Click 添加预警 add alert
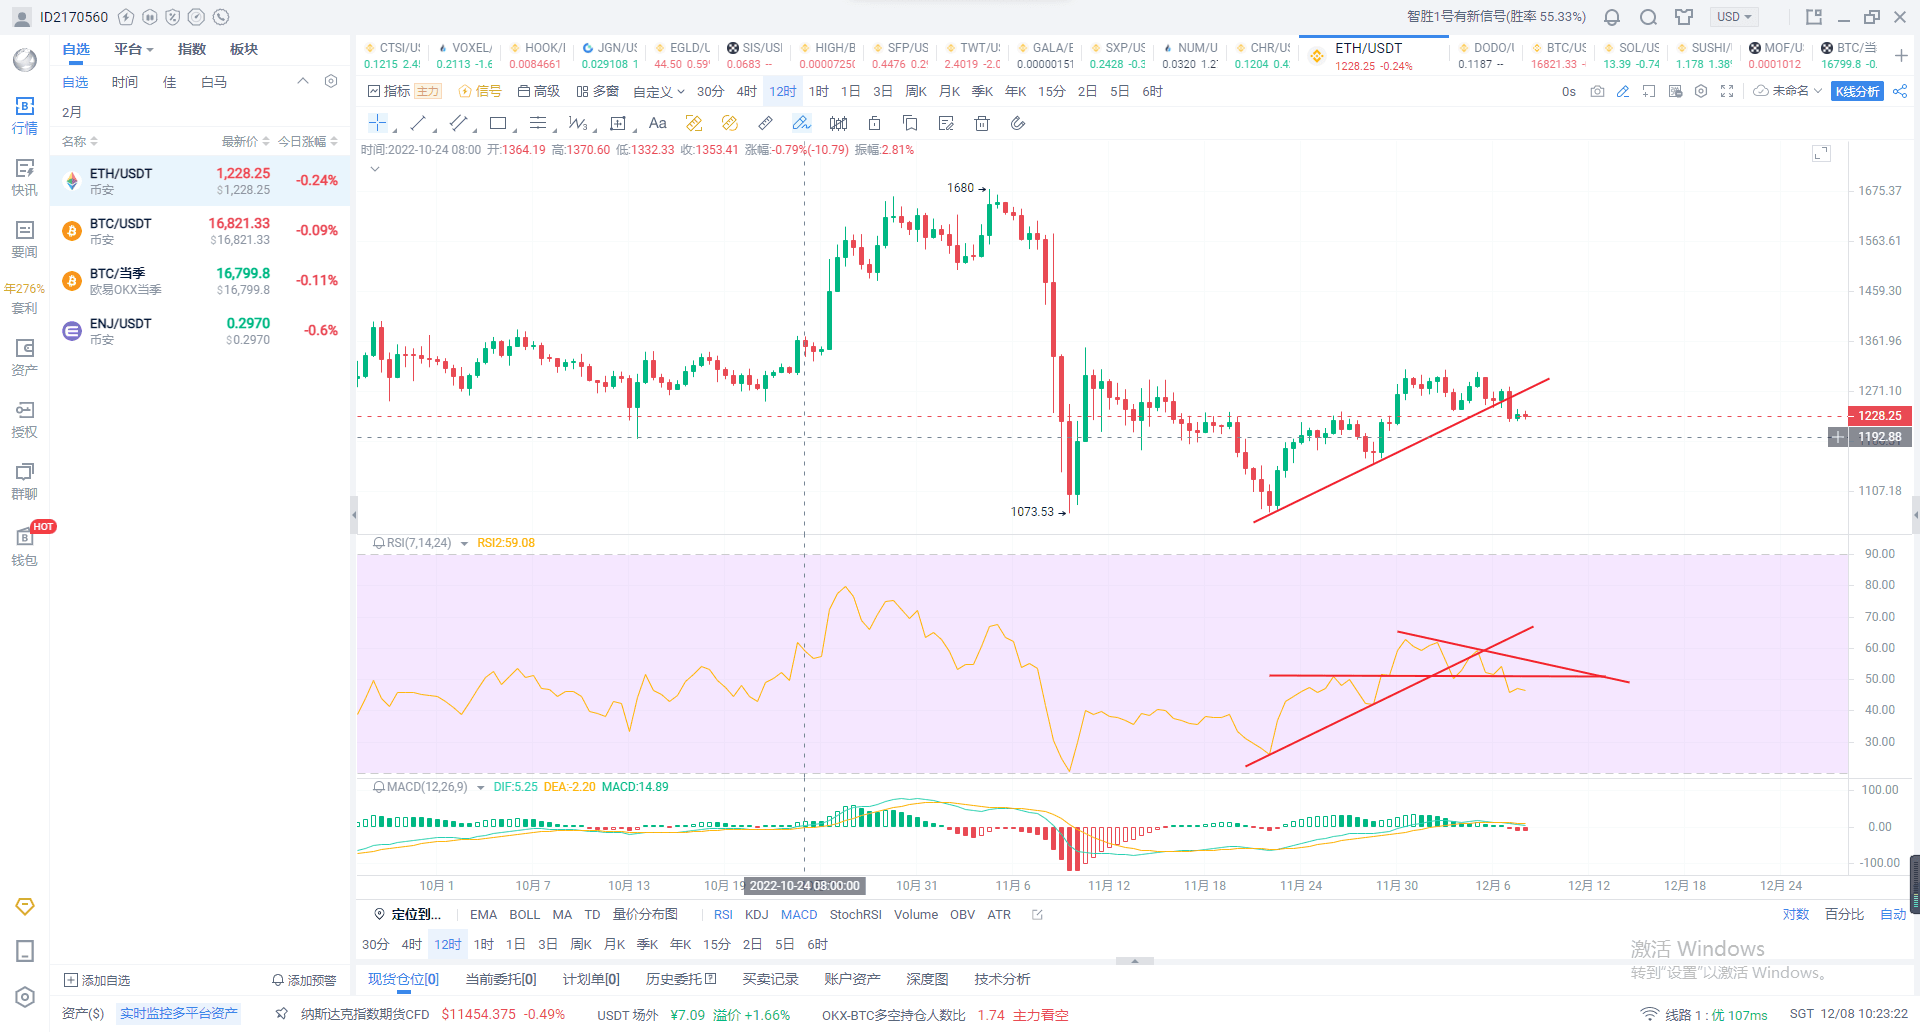The image size is (1920, 1032). pos(304,980)
